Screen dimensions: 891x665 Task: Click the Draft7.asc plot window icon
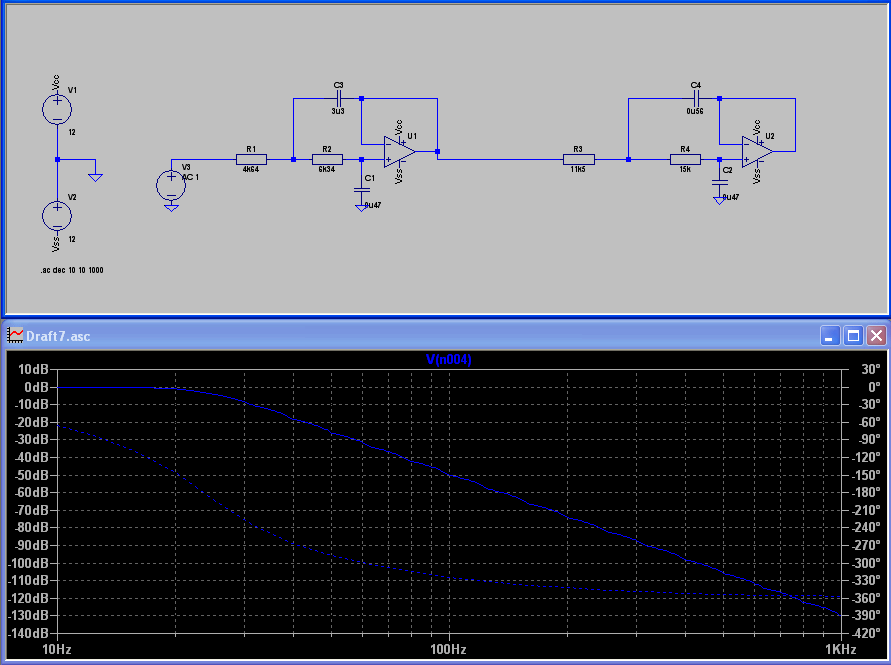(15, 335)
